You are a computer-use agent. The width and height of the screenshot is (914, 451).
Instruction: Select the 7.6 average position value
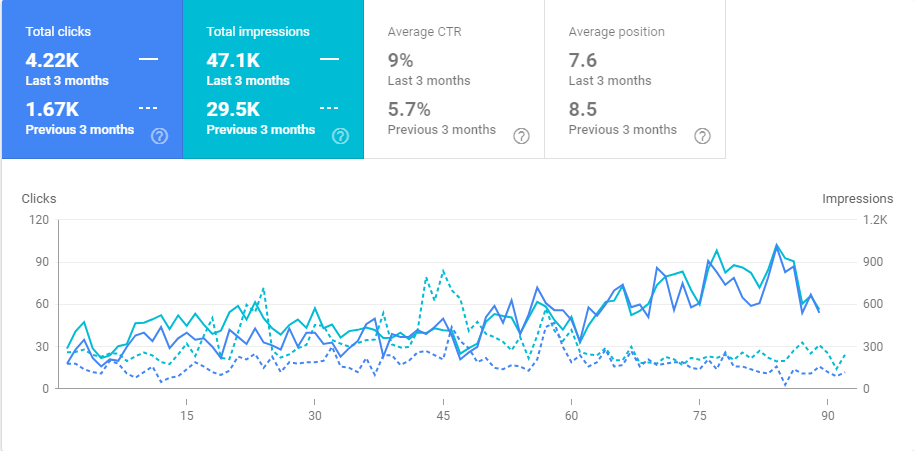(x=583, y=59)
